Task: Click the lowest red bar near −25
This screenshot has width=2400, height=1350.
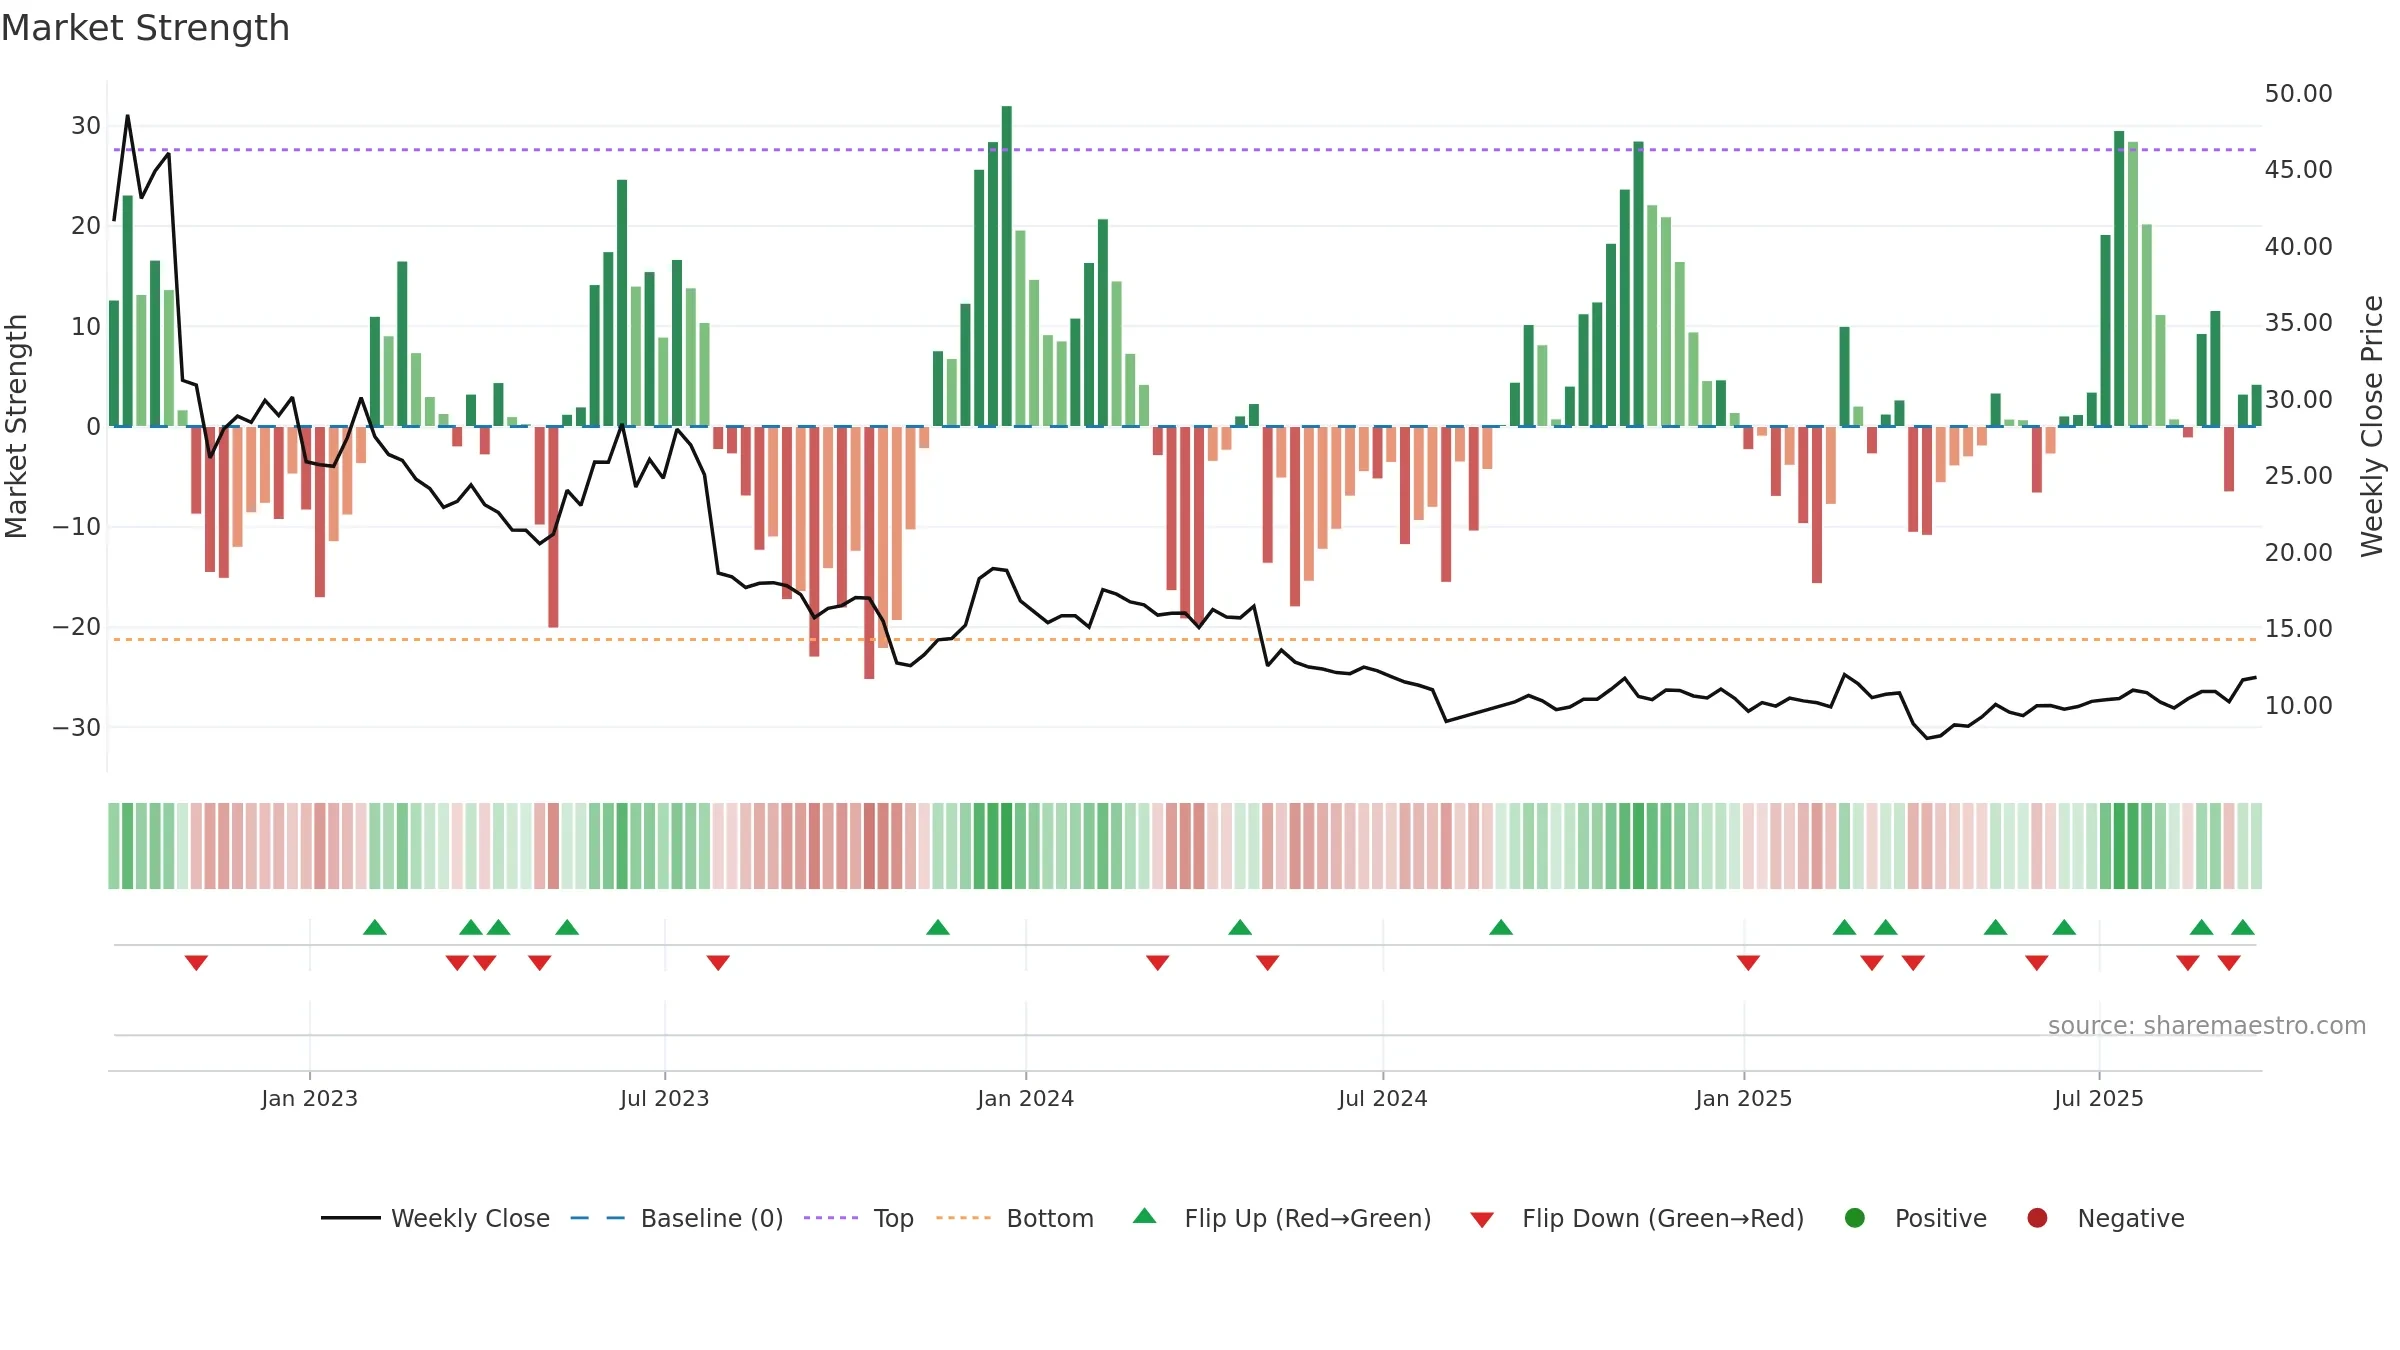Action: tap(869, 553)
